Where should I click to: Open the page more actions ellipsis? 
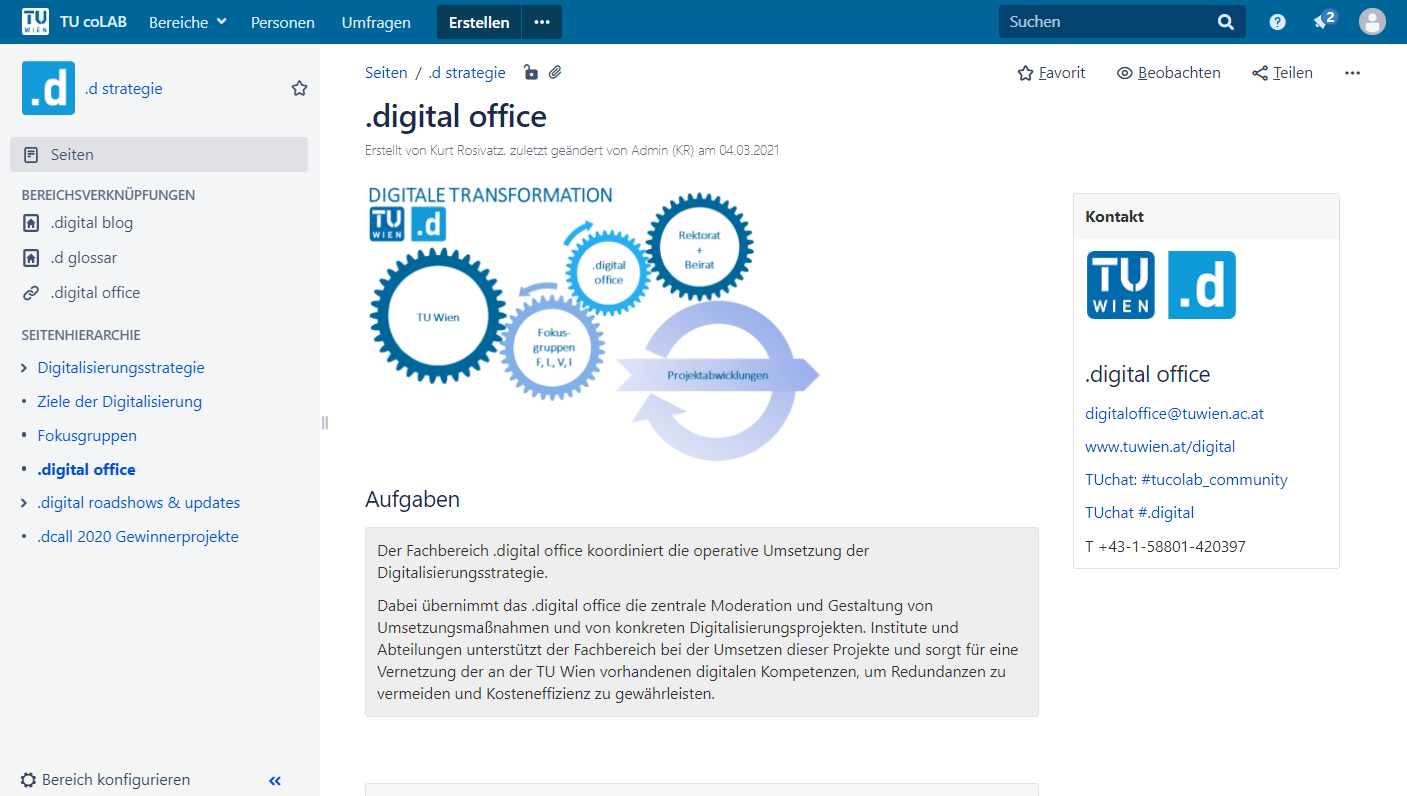(x=1352, y=73)
